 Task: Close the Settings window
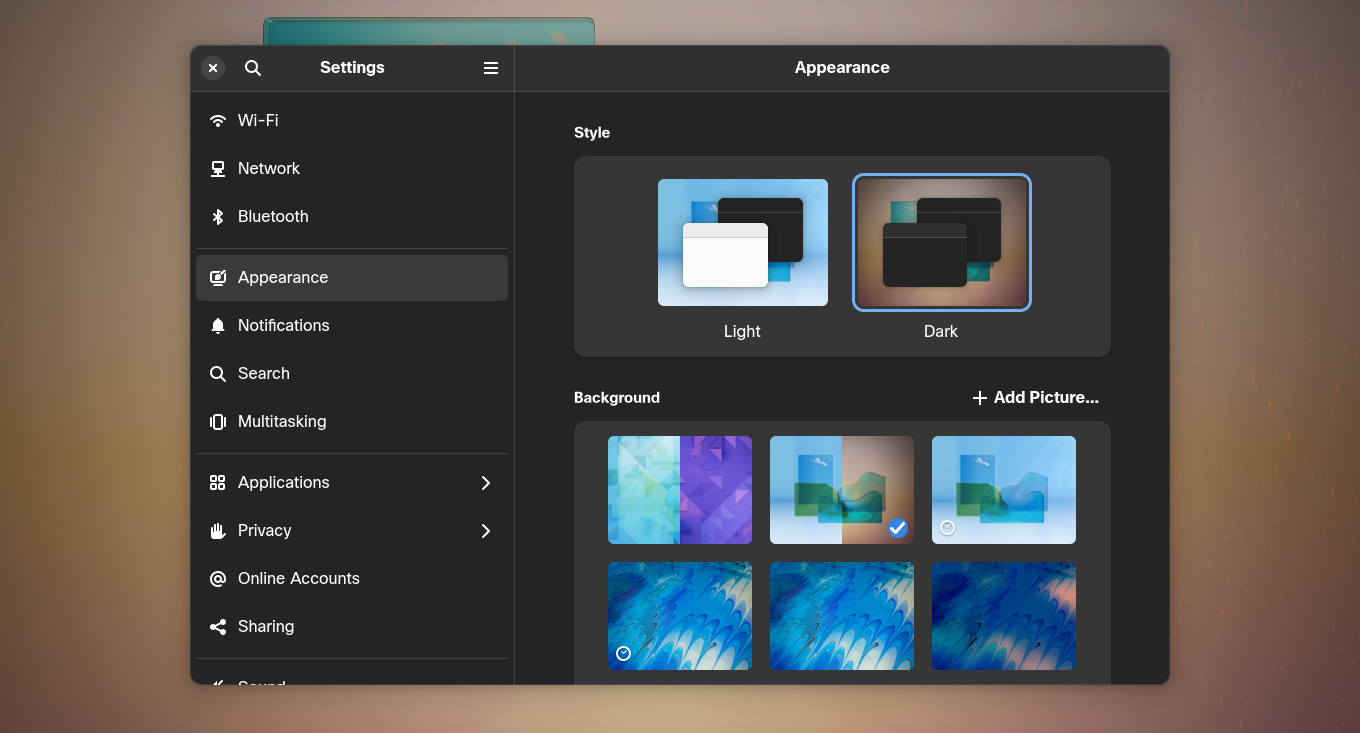click(213, 68)
